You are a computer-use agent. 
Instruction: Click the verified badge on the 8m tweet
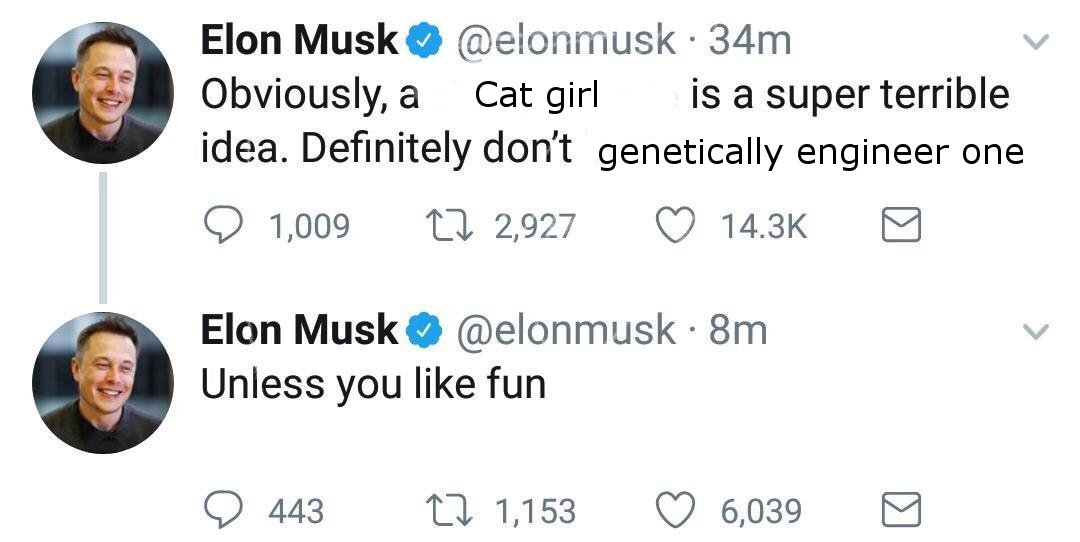(425, 331)
